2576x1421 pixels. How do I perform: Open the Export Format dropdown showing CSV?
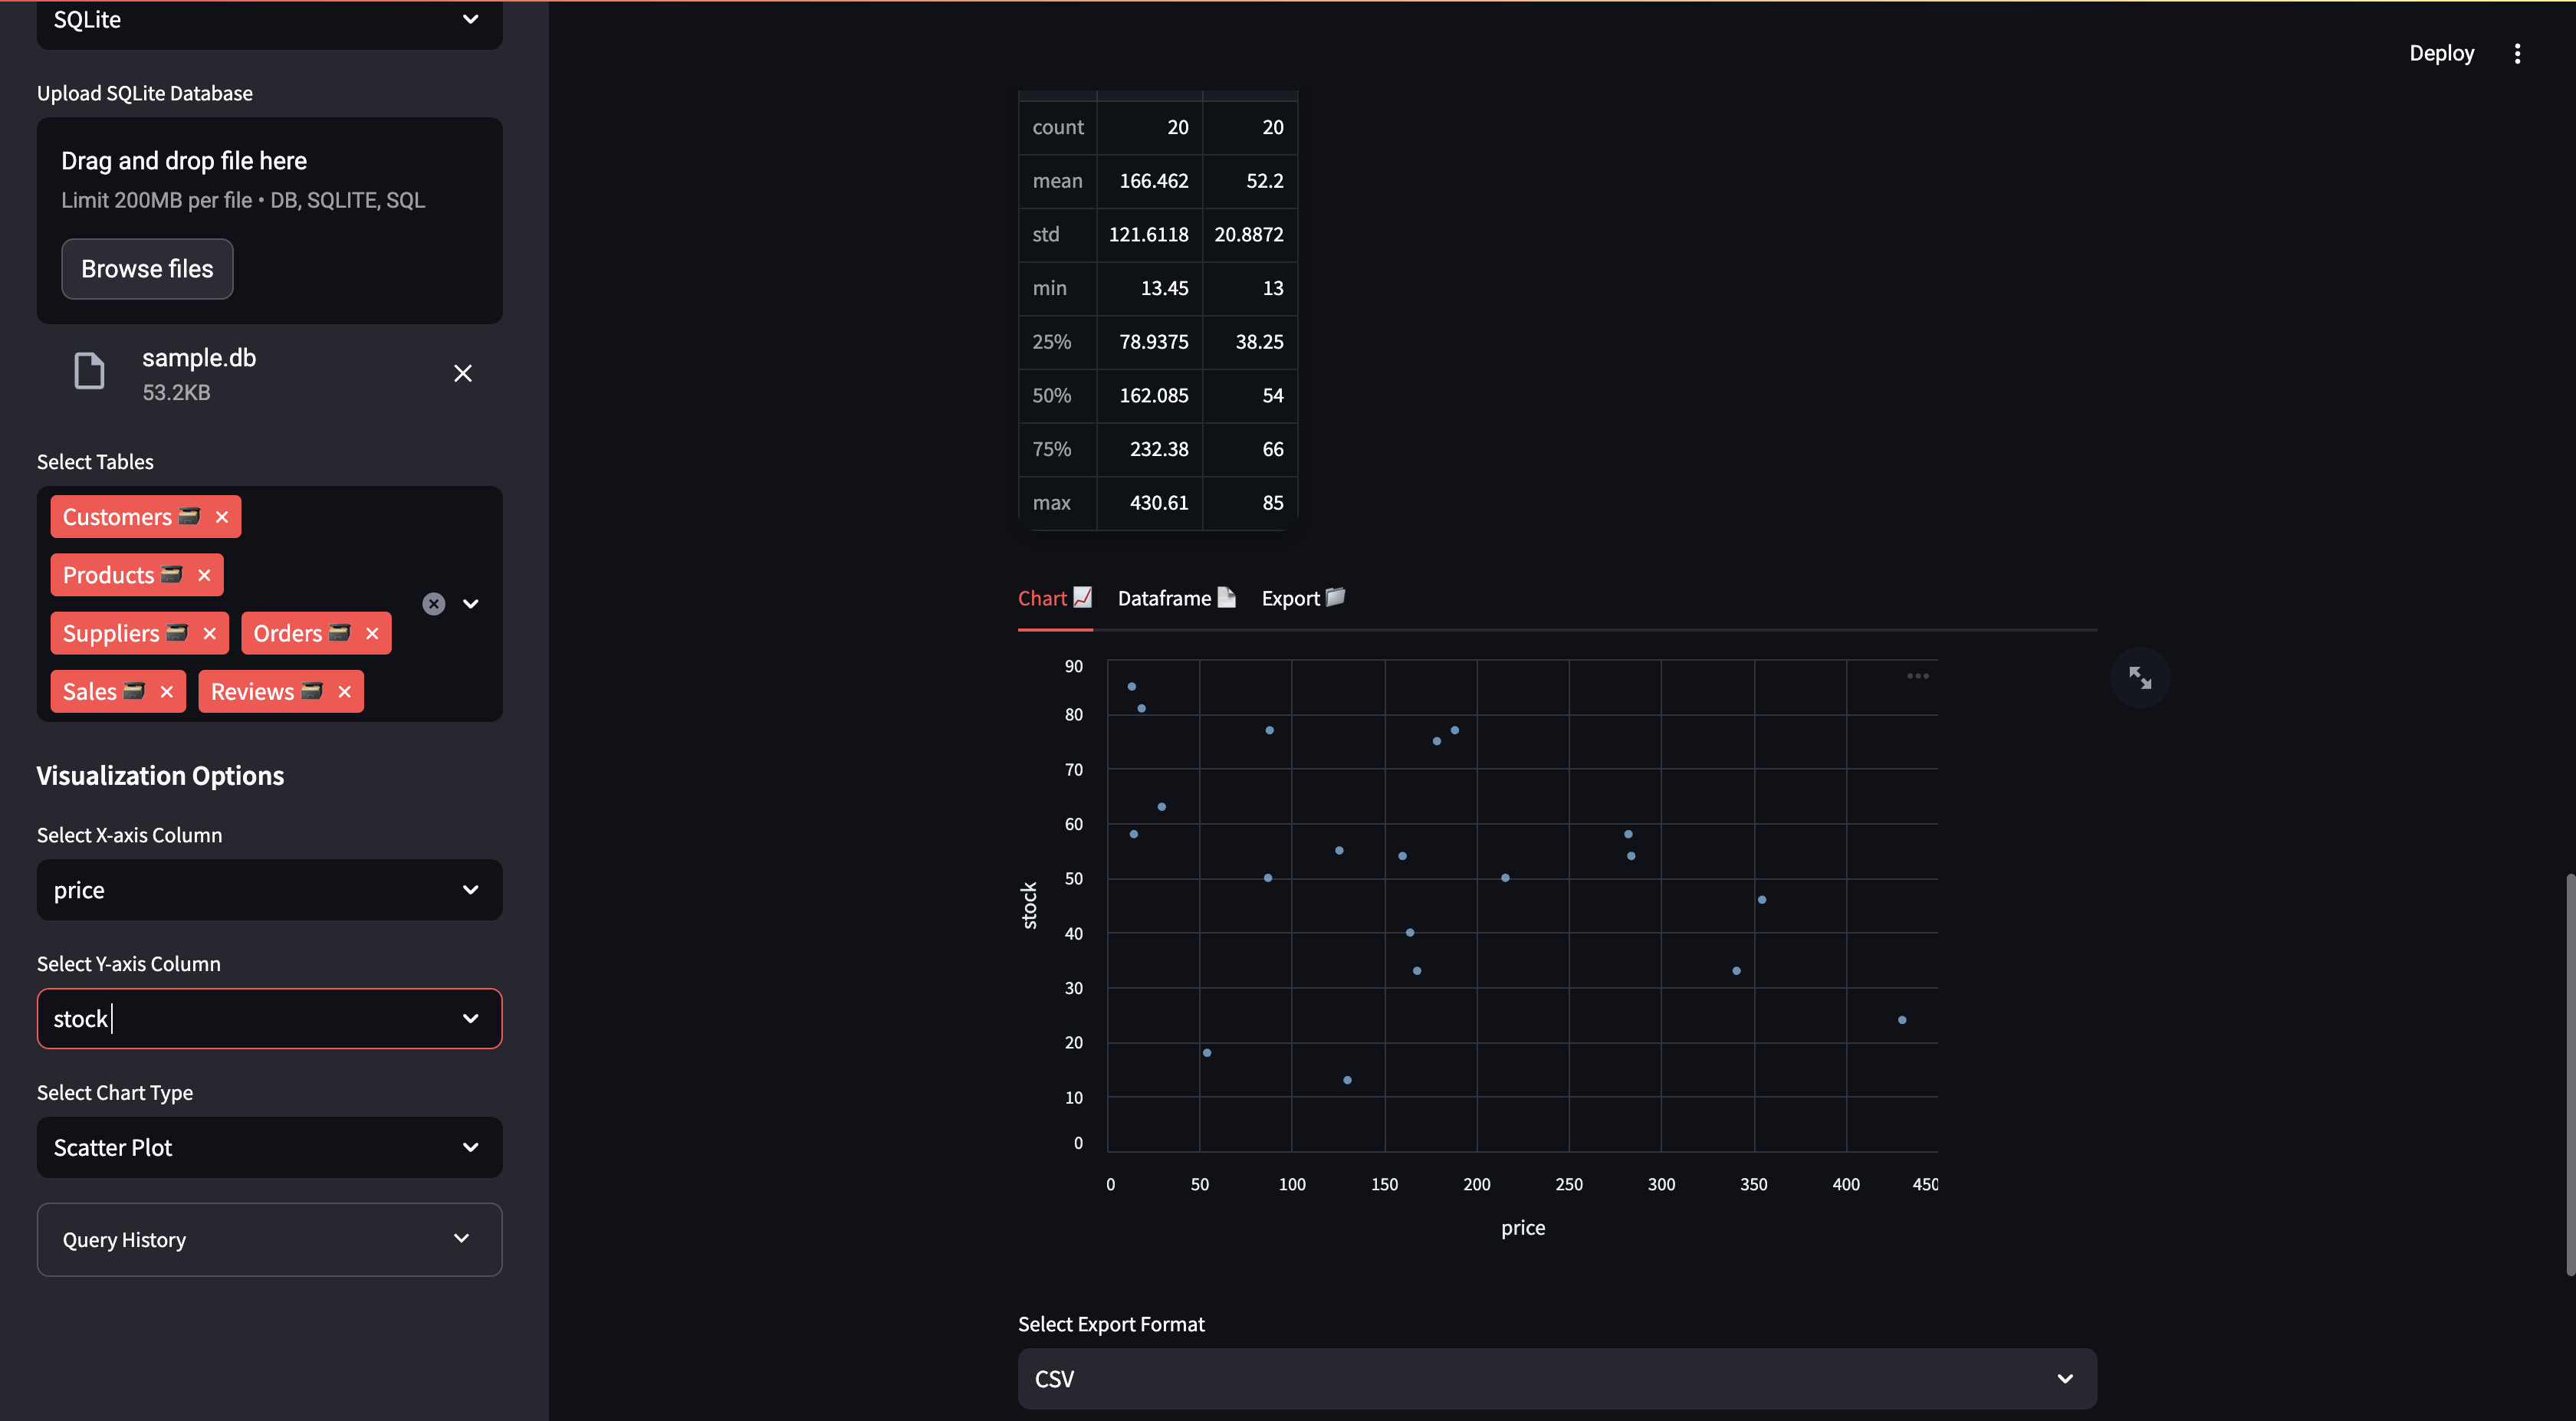[1556, 1379]
